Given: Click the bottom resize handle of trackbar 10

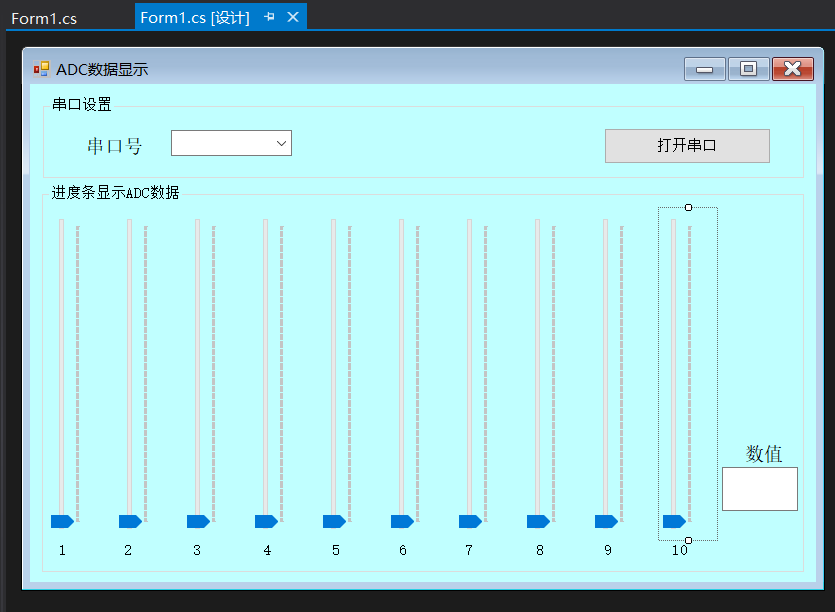Looking at the screenshot, I should point(688,540).
